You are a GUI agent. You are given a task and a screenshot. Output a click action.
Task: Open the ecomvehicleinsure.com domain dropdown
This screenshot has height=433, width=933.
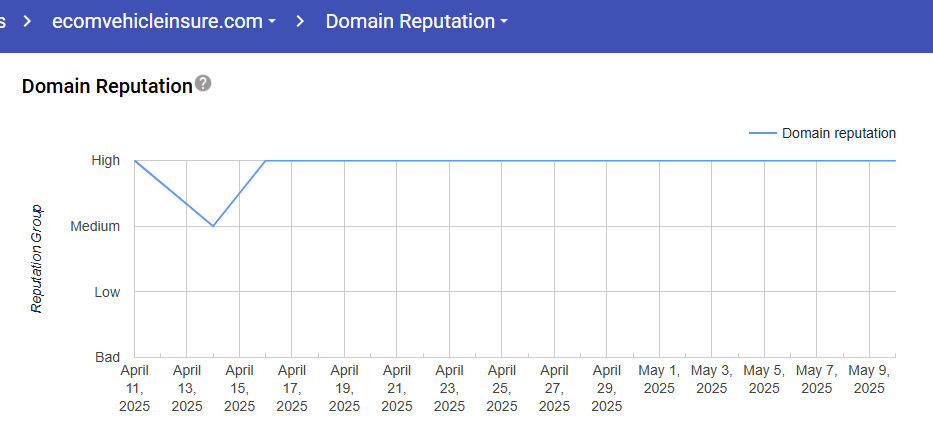tap(163, 21)
